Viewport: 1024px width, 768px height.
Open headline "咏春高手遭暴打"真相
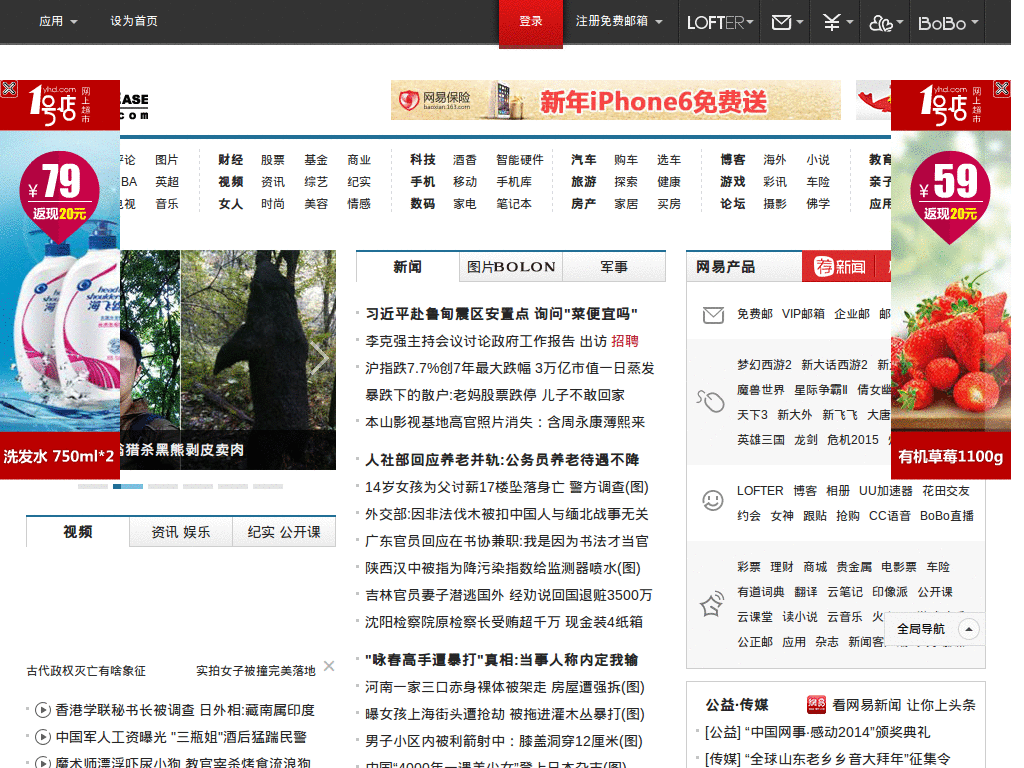pos(502,660)
